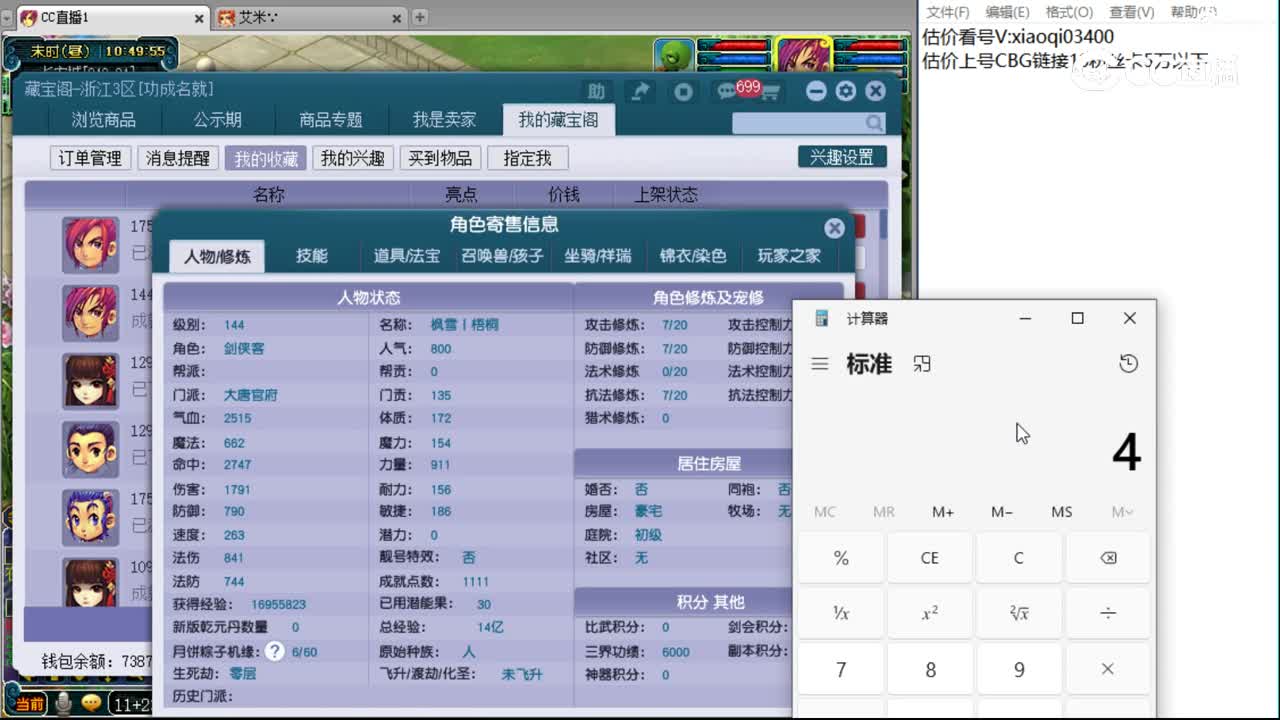
Task: Open the shopping cart icon in 藏宝阁 title bar
Action: click(x=770, y=91)
